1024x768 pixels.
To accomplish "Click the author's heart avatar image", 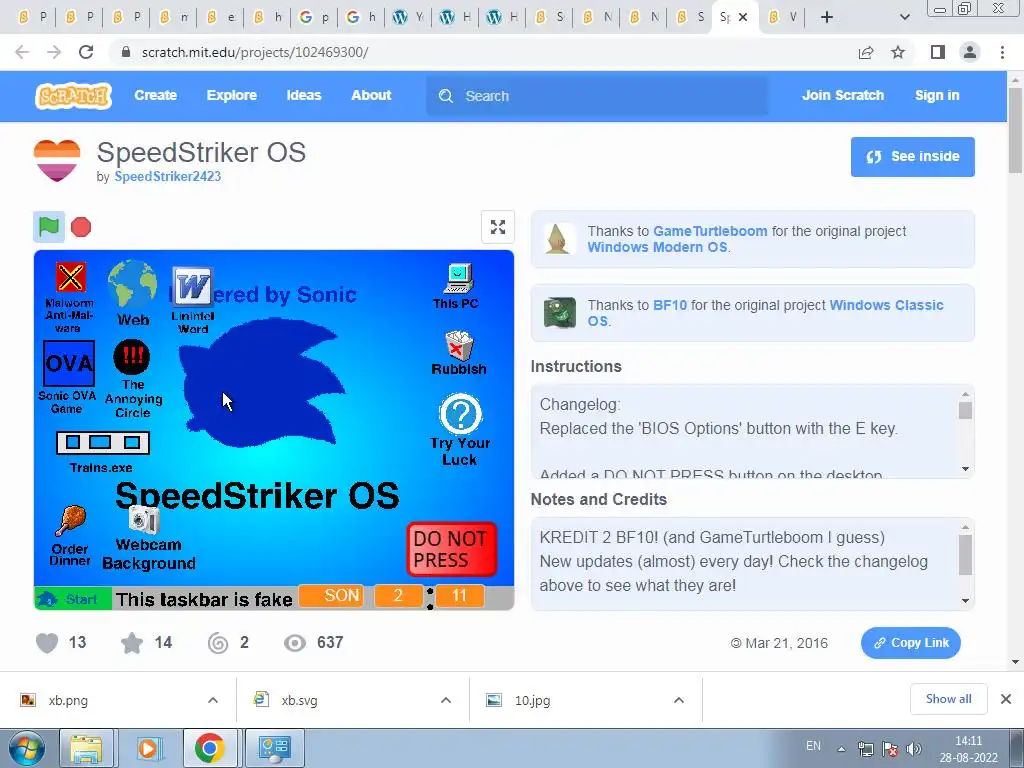I will click(57, 160).
